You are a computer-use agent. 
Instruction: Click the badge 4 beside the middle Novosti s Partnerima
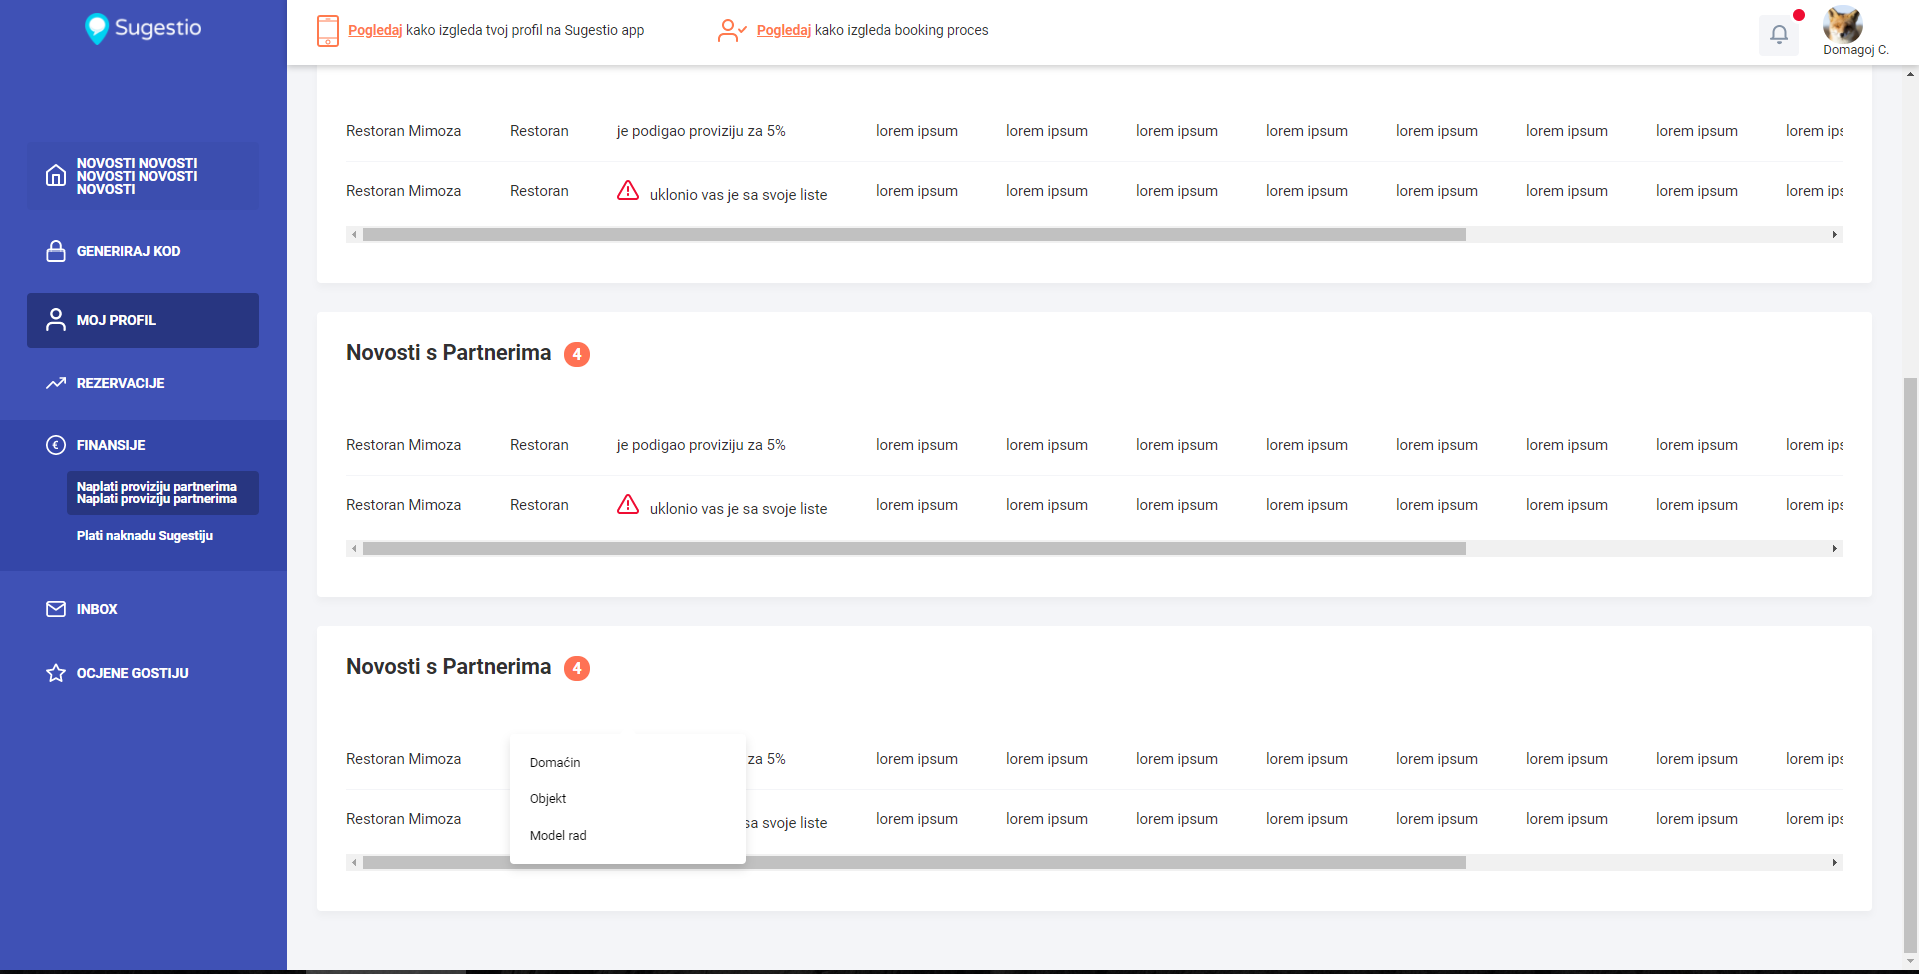[577, 354]
